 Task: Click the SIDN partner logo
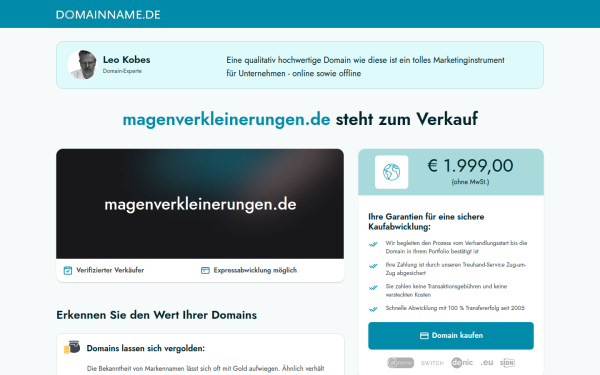point(507,362)
